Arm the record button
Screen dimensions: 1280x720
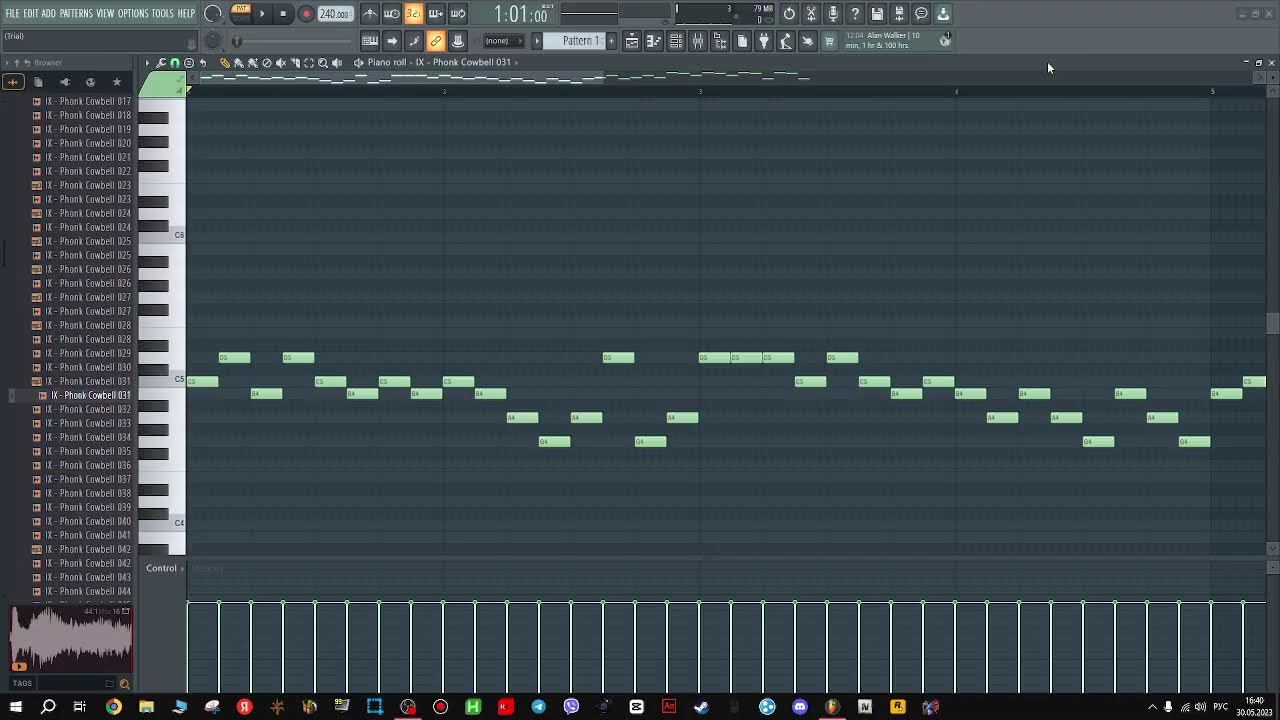point(306,14)
